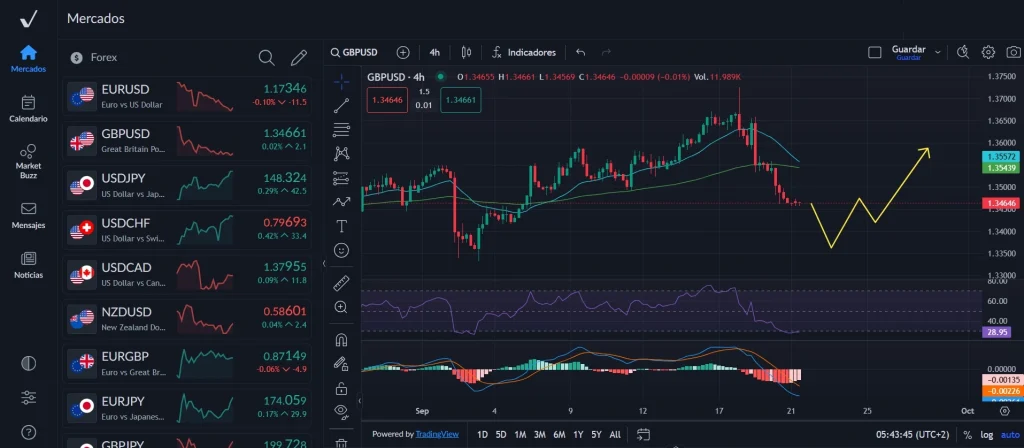The image size is (1024, 448).
Task: Select the Text annotation tool
Action: pyautogui.click(x=342, y=226)
